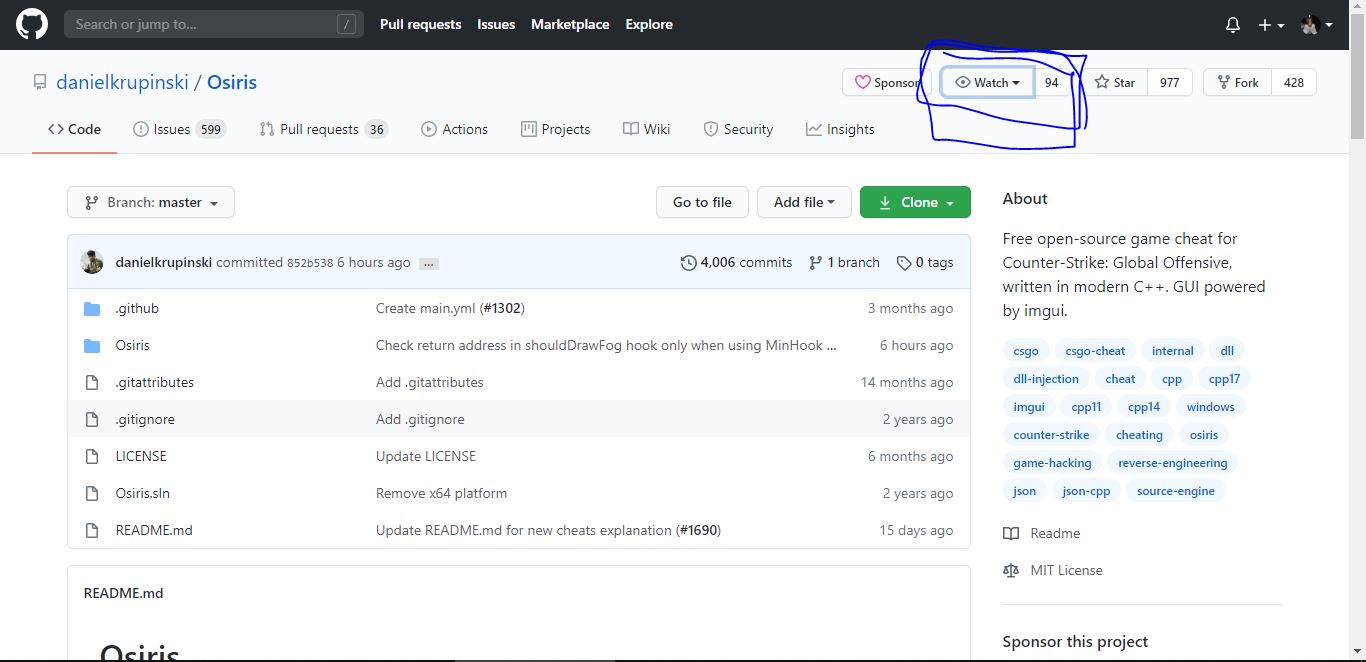This screenshot has height=662, width=1366.
Task: Open the README.md file
Action: pyautogui.click(x=154, y=530)
